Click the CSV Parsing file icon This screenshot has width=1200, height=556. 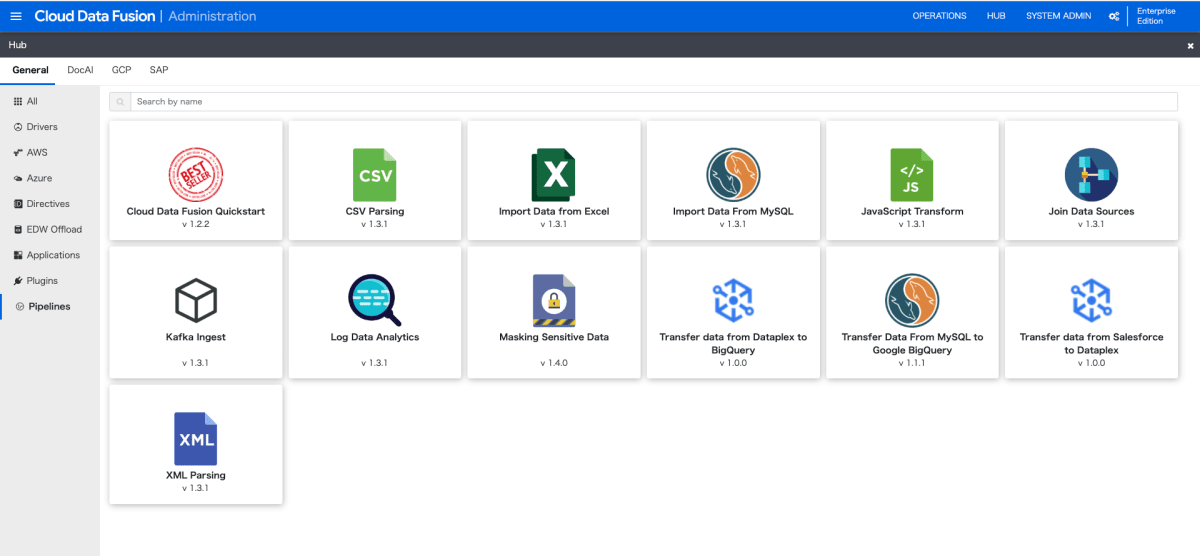click(375, 175)
